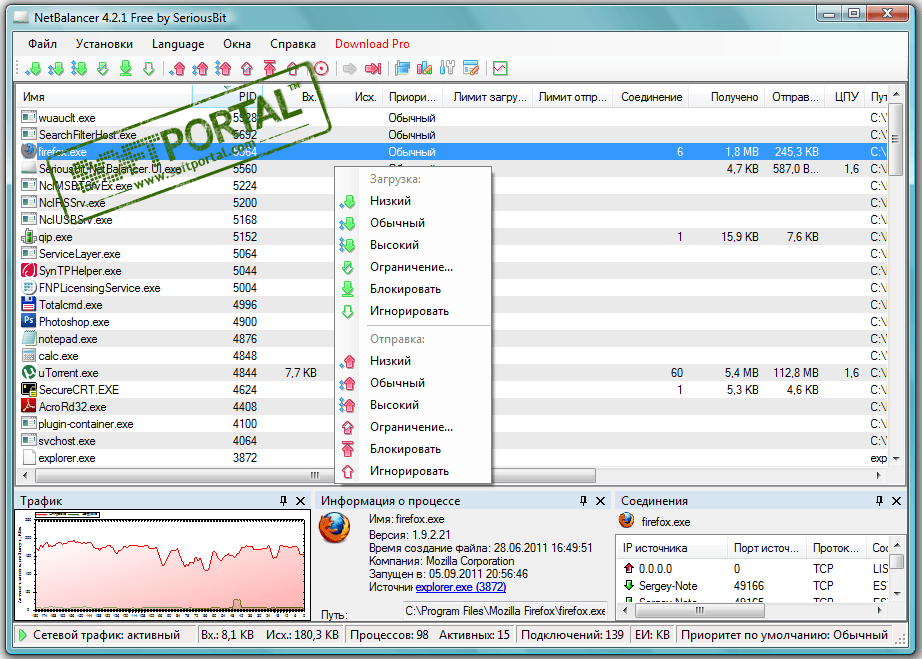Viewport: 922px width, 659px height.
Task: Open the Окна menu
Action: click(237, 44)
